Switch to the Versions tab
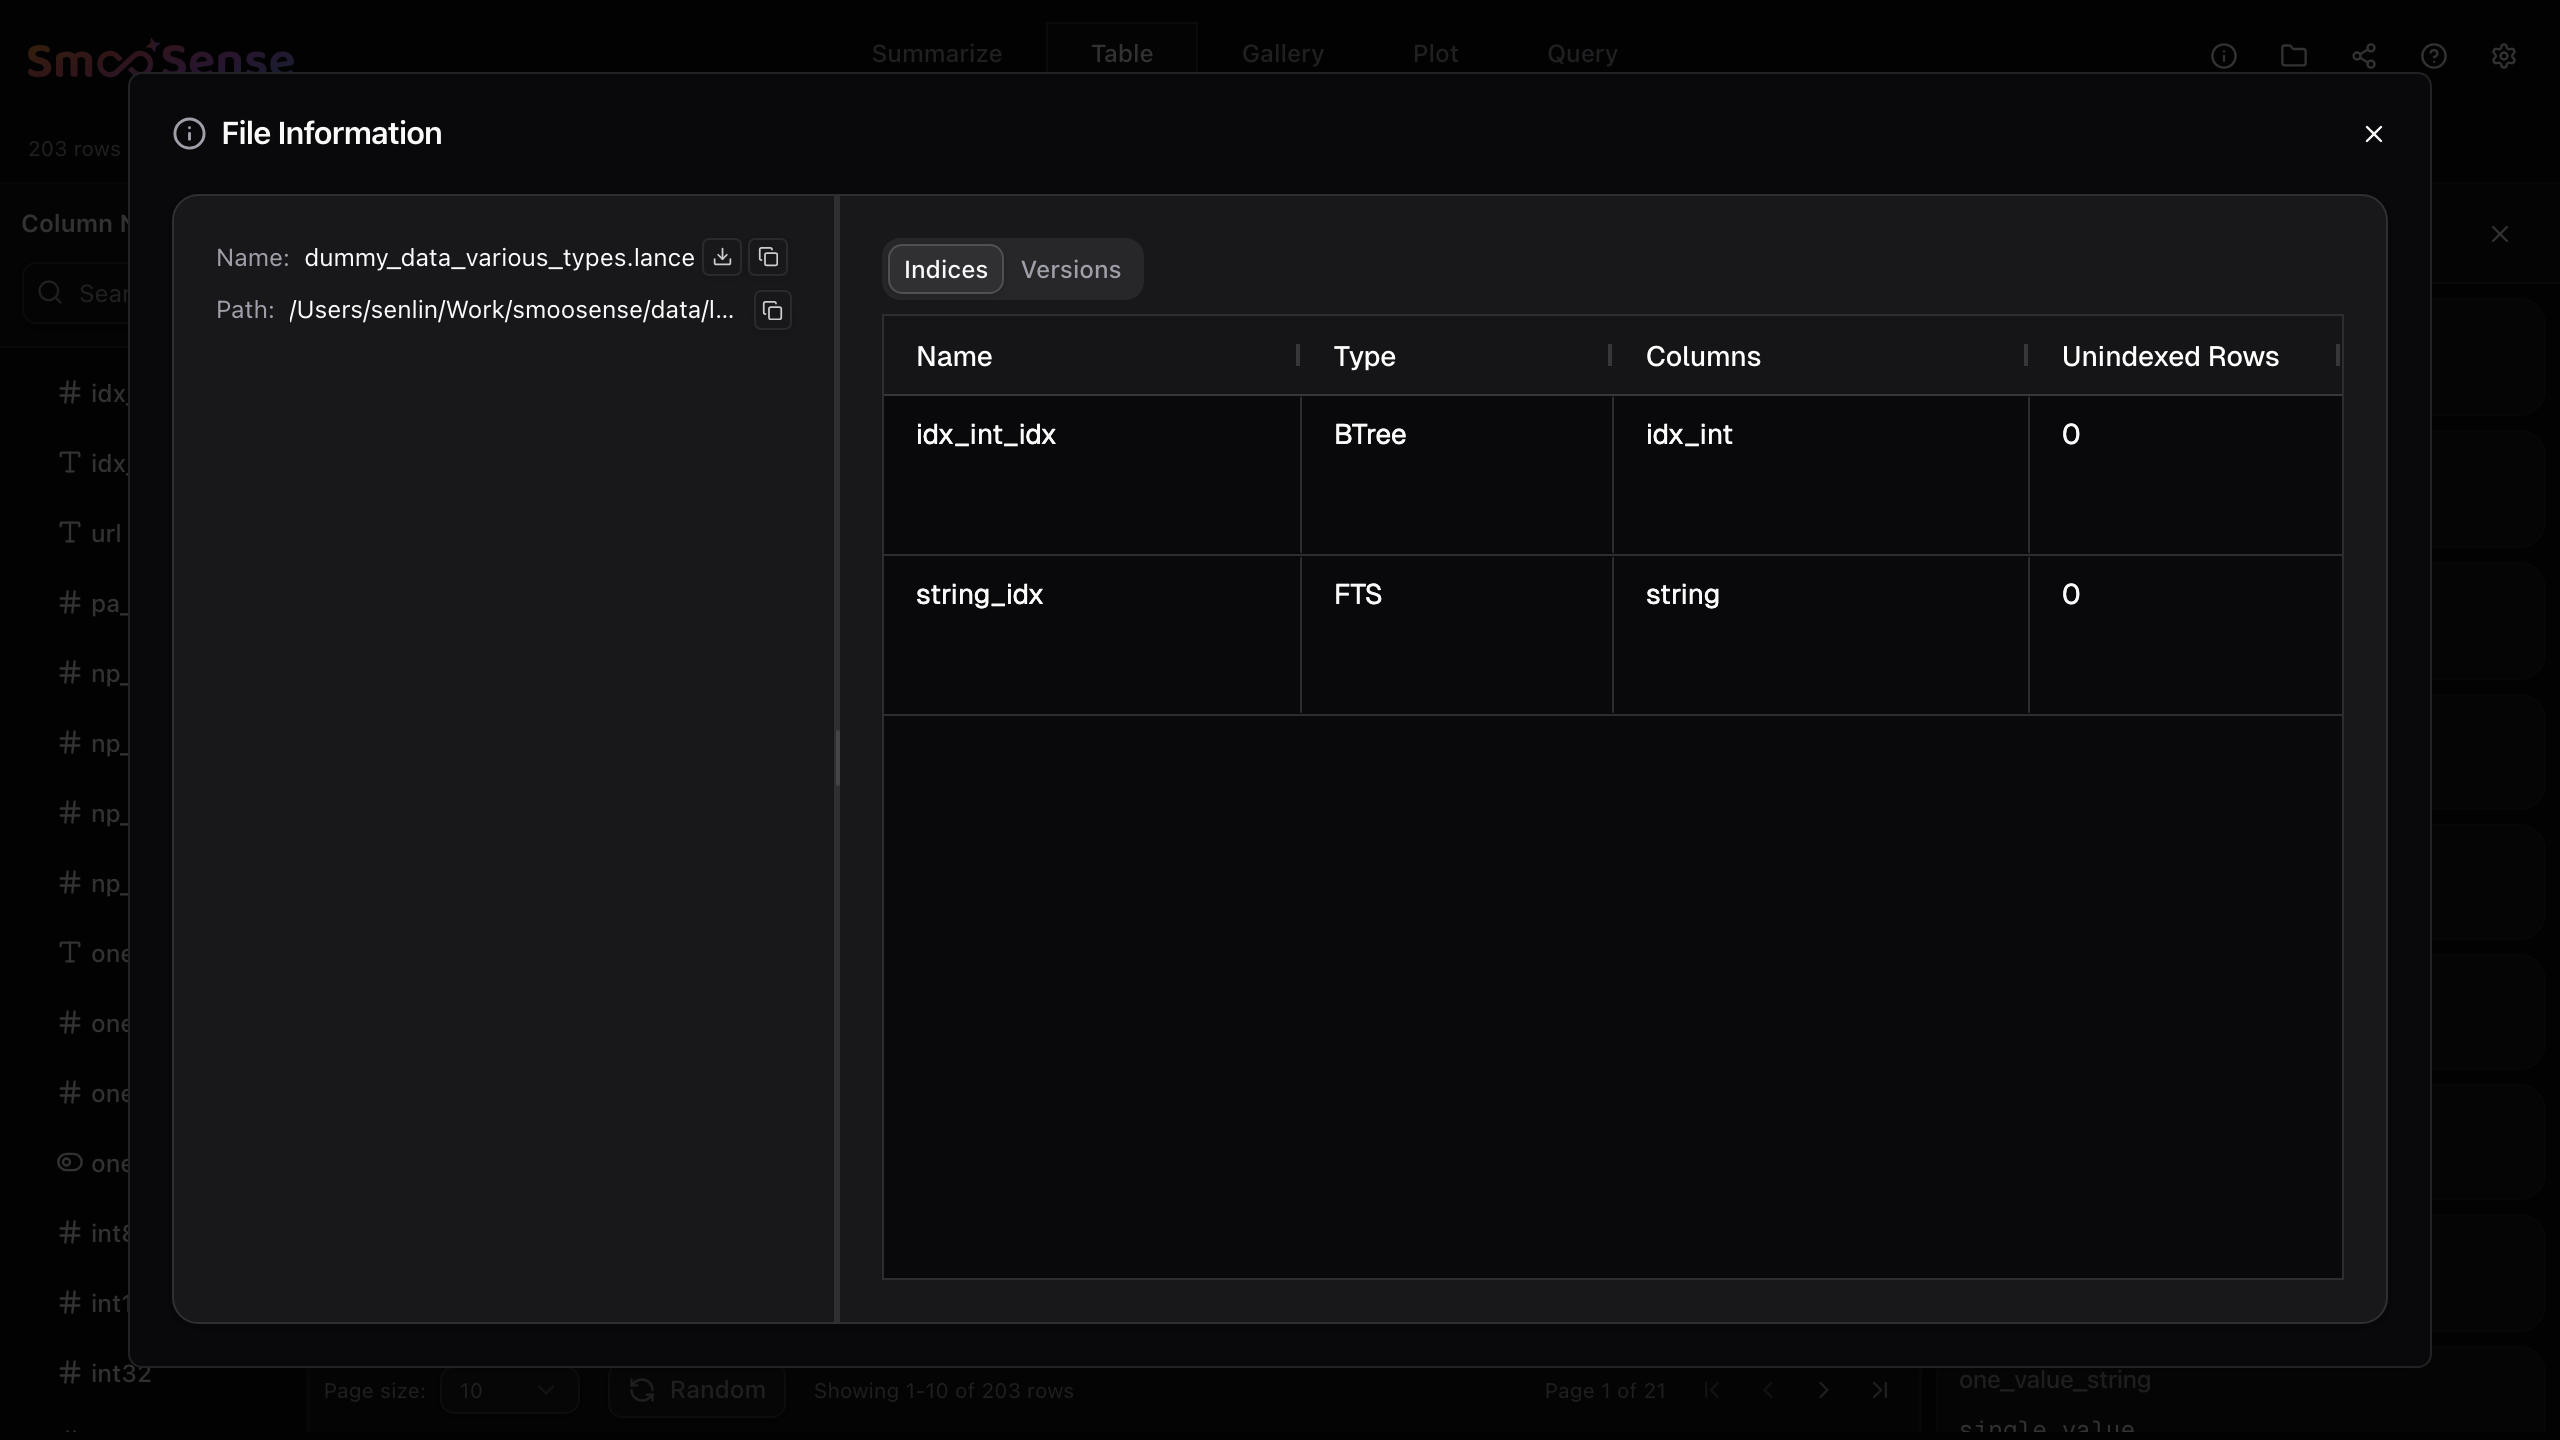Image resolution: width=2560 pixels, height=1440 pixels. point(1070,269)
